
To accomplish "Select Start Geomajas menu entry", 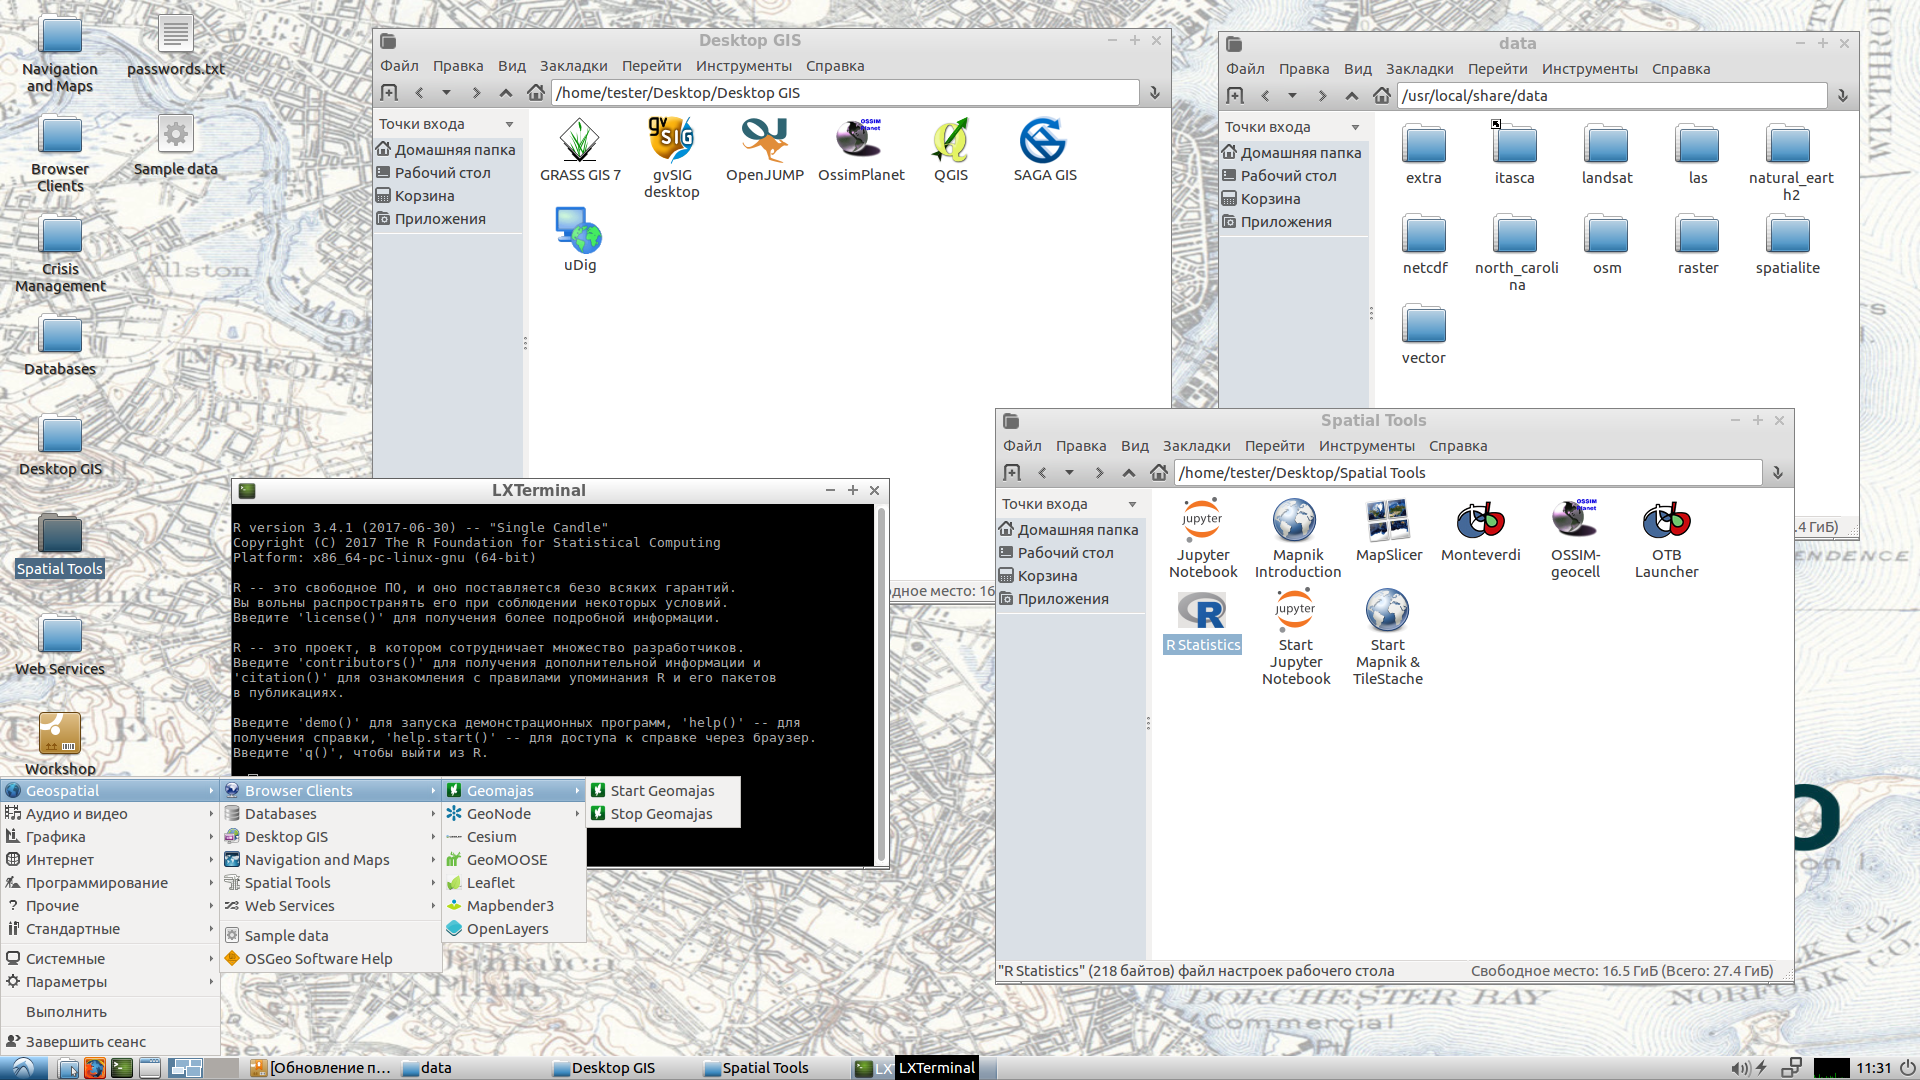I will [x=663, y=791].
